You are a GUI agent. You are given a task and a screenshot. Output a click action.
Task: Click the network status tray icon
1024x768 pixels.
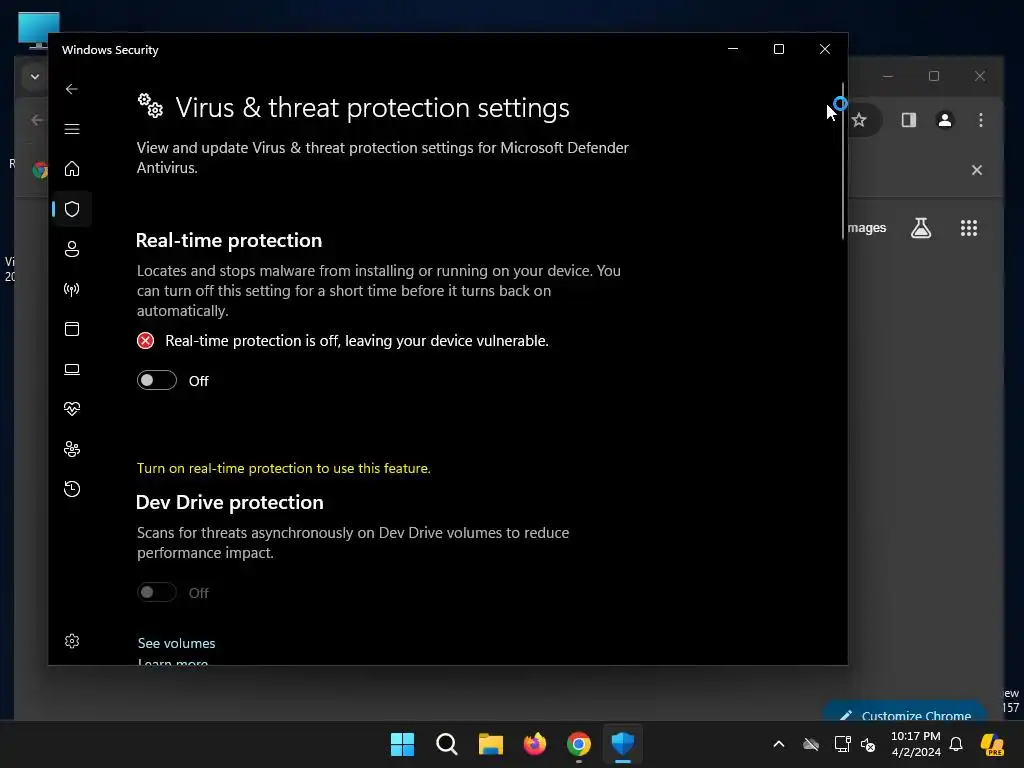click(842, 744)
